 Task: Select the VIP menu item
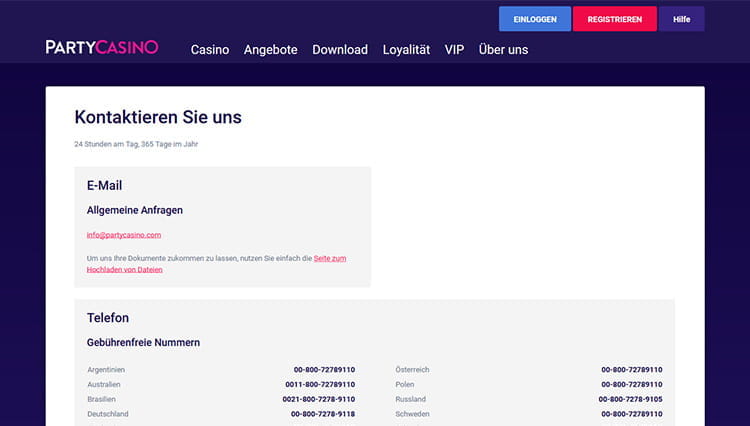click(x=454, y=50)
